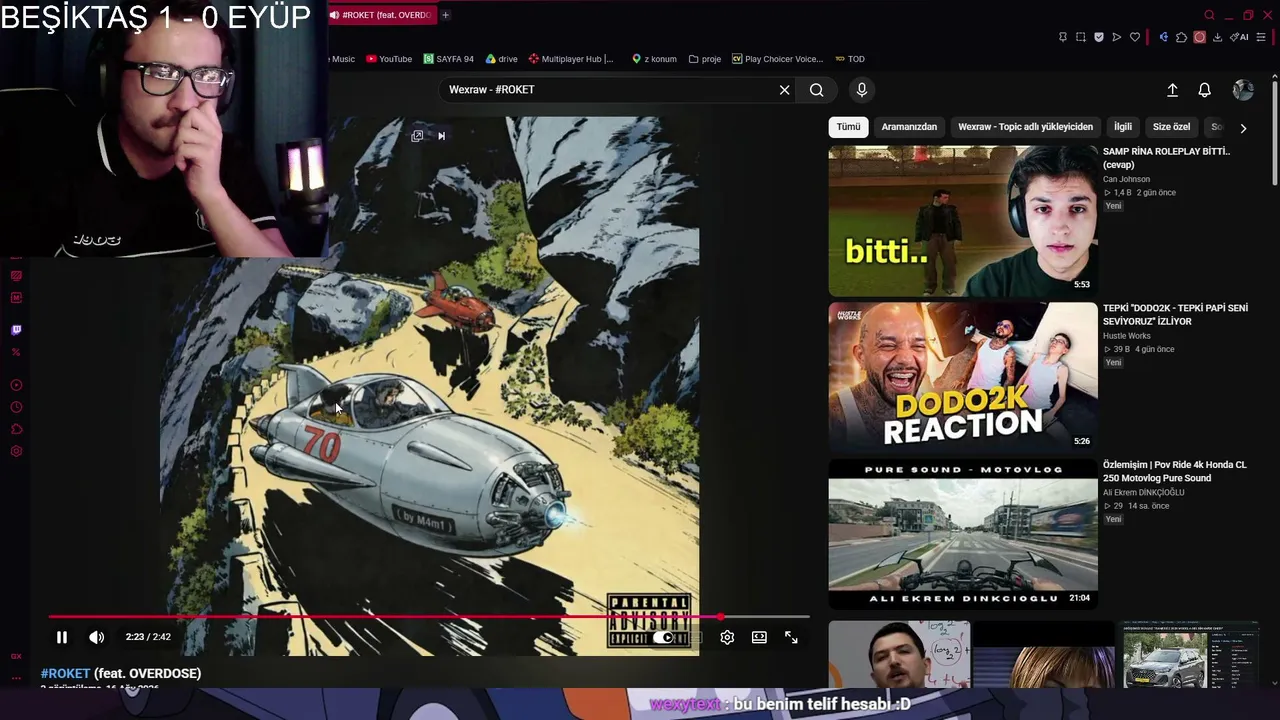The width and height of the screenshot is (1280, 720).
Task: Select the Aramanızdan filter chip
Action: (x=909, y=127)
